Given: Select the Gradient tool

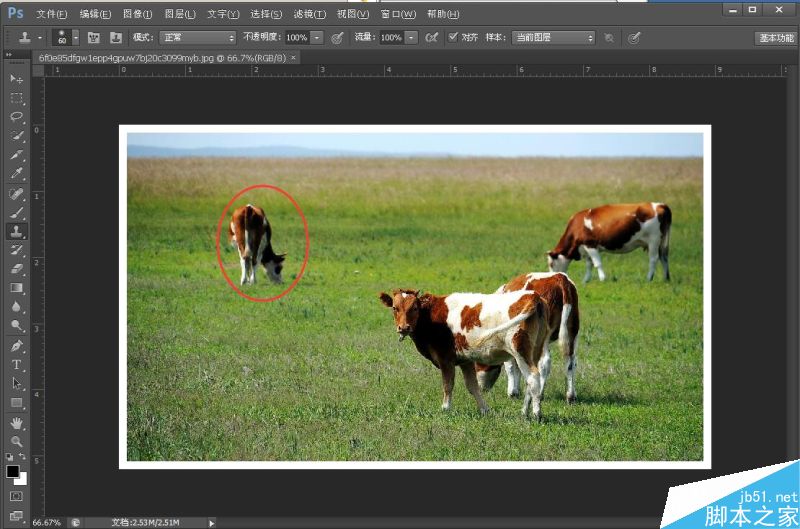Looking at the screenshot, I should point(16,288).
